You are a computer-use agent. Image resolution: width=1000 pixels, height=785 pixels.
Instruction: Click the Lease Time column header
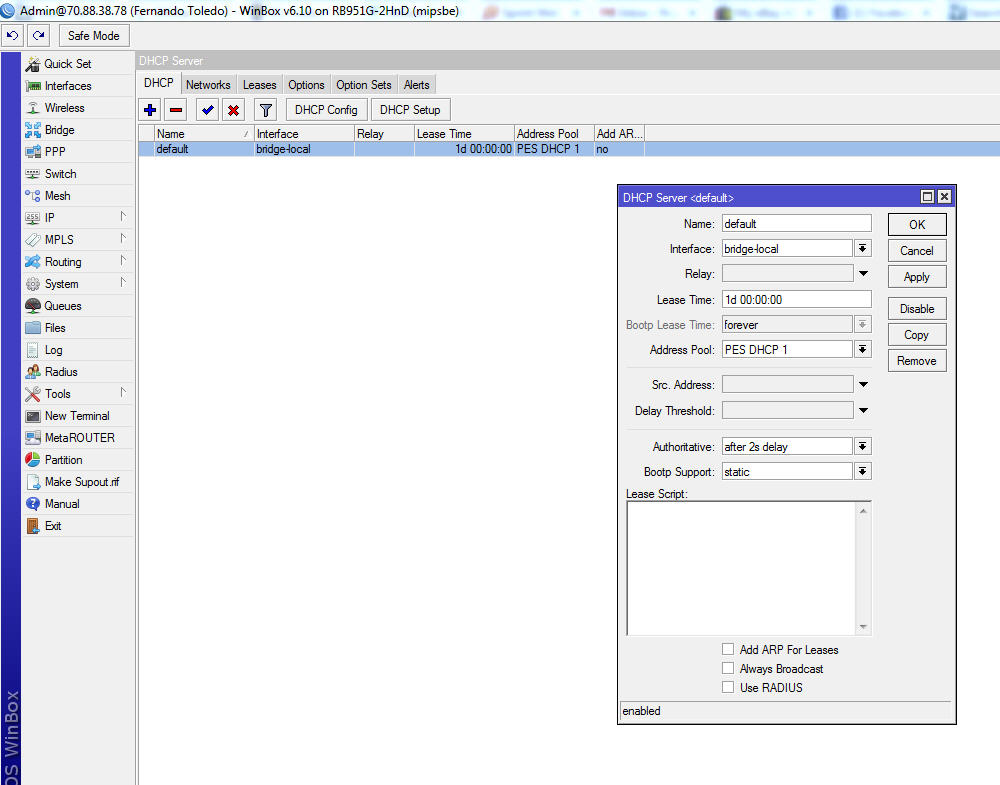pos(464,134)
